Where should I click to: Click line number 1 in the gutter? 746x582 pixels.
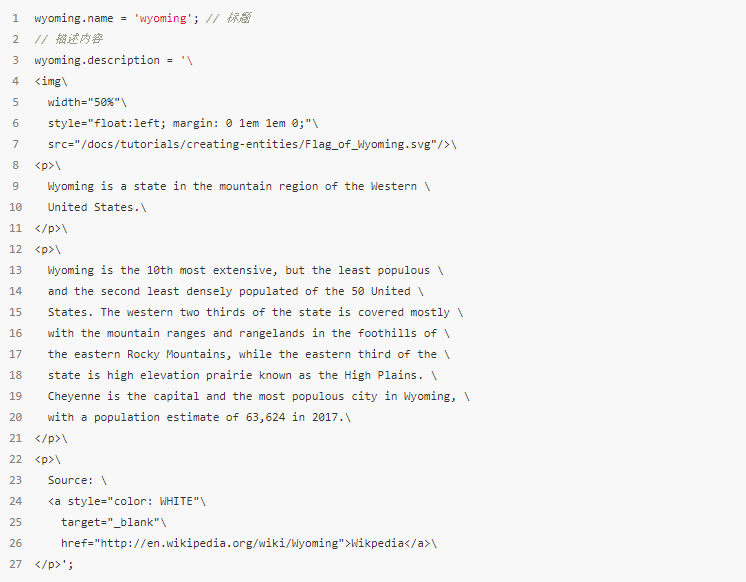click(16, 18)
